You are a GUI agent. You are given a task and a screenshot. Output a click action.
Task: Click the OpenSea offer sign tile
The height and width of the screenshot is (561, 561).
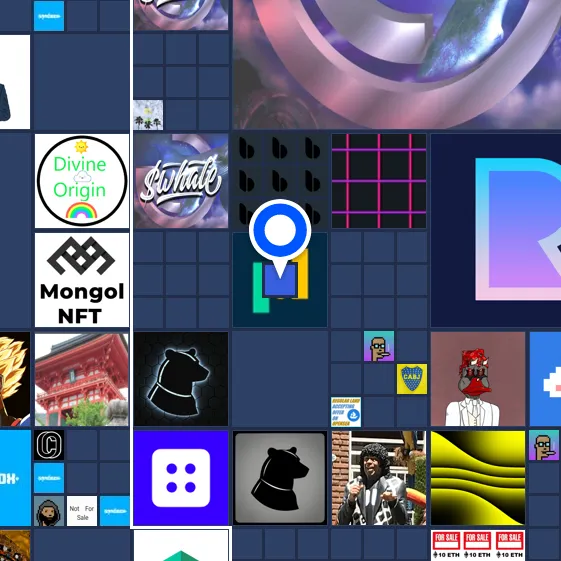coord(346,412)
